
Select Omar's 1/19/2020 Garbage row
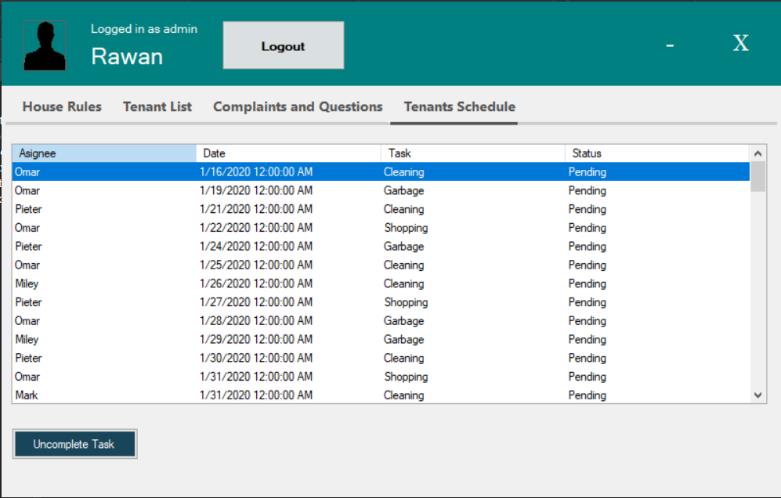point(381,191)
